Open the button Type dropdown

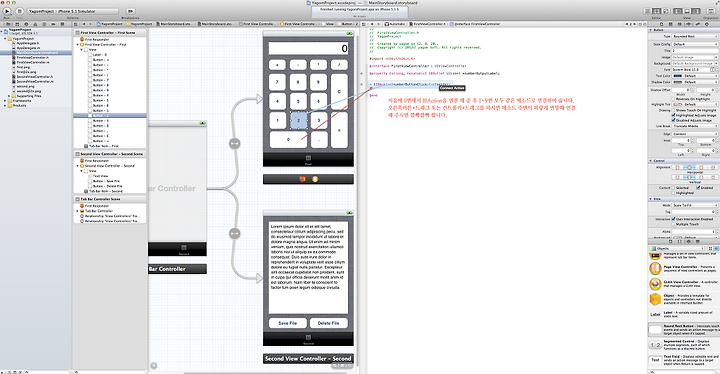[695, 36]
